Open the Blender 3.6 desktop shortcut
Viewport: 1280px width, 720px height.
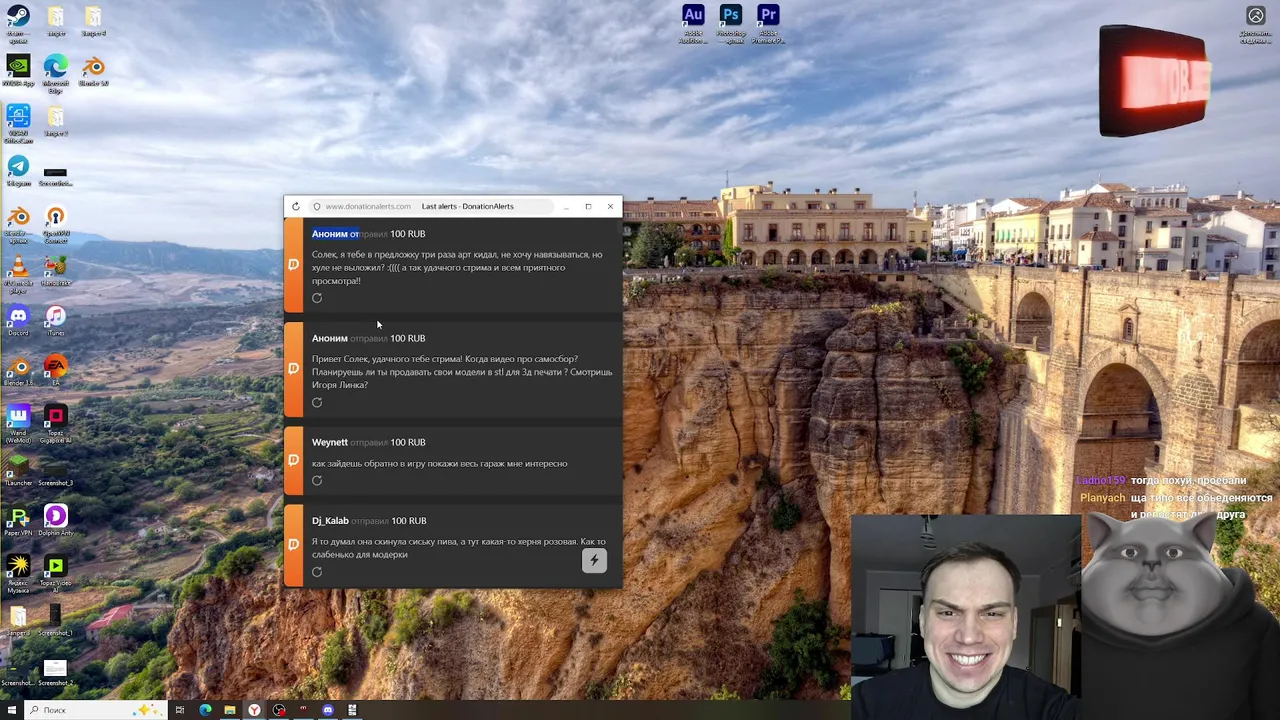coord(18,371)
